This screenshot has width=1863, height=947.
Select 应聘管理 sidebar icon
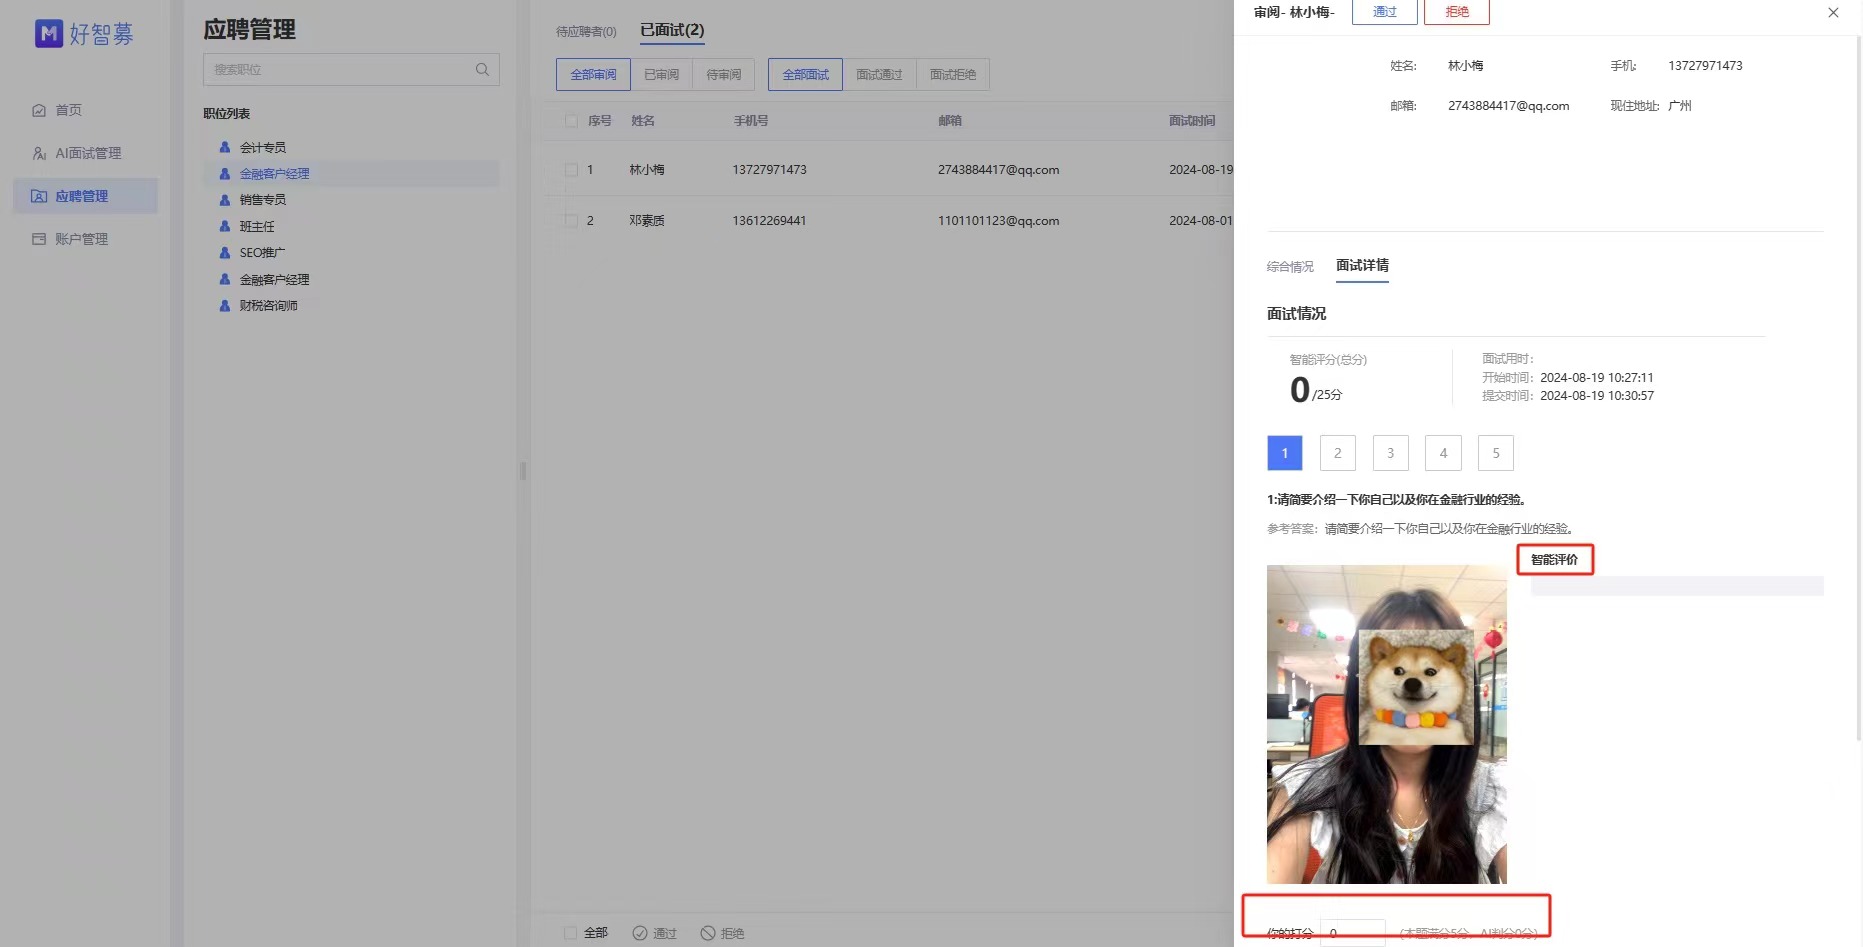pyautogui.click(x=39, y=196)
